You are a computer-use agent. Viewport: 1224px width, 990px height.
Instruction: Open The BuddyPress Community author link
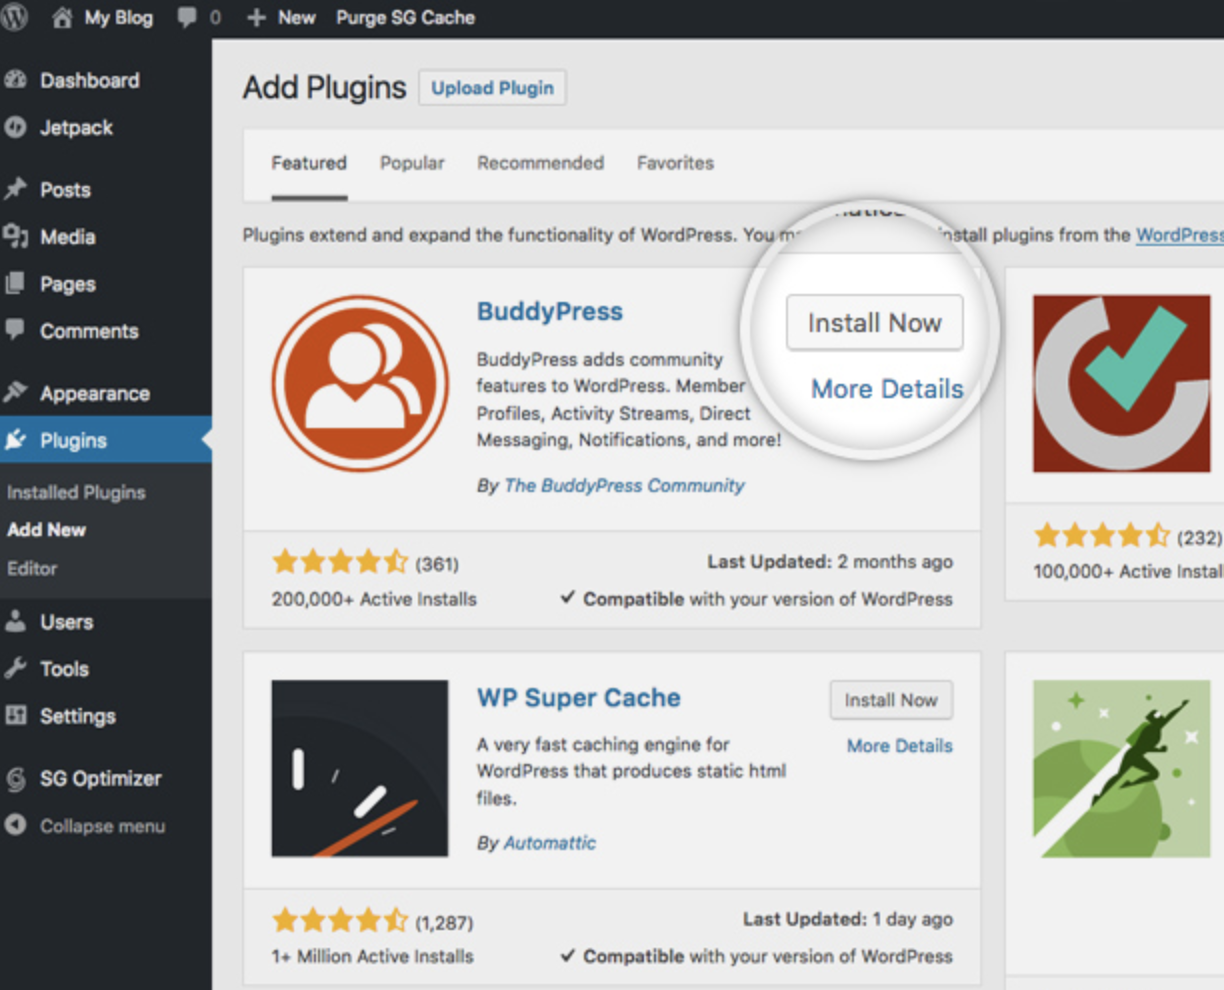624,486
